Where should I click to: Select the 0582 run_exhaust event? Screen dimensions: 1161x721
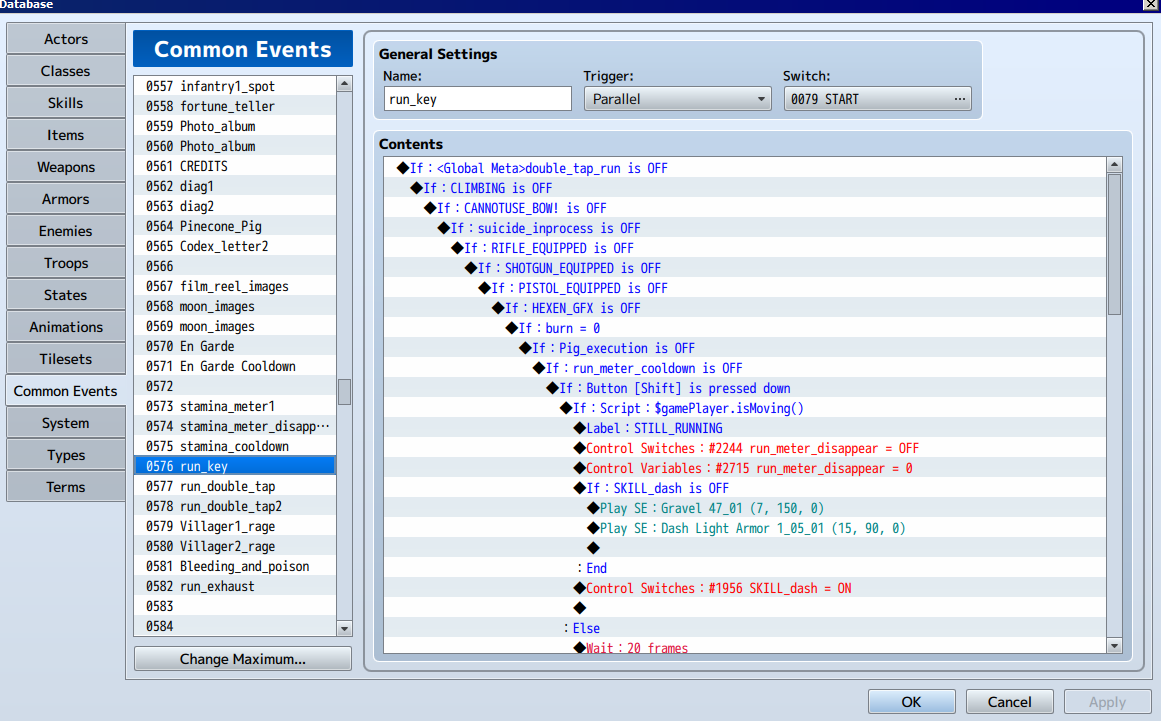235,586
